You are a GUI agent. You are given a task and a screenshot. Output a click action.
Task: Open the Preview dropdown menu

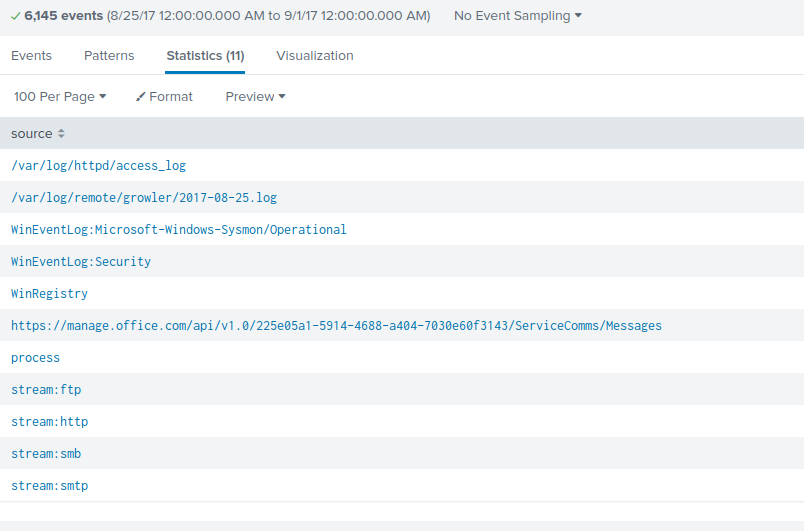255,97
